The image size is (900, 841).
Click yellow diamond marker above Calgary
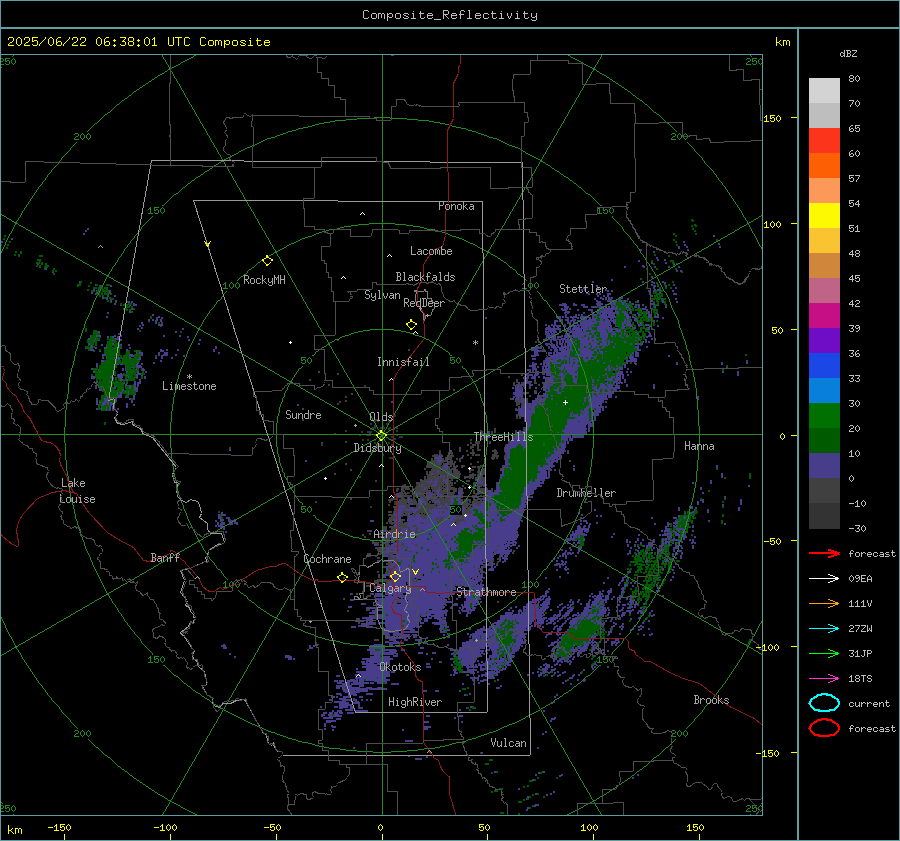pos(395,576)
